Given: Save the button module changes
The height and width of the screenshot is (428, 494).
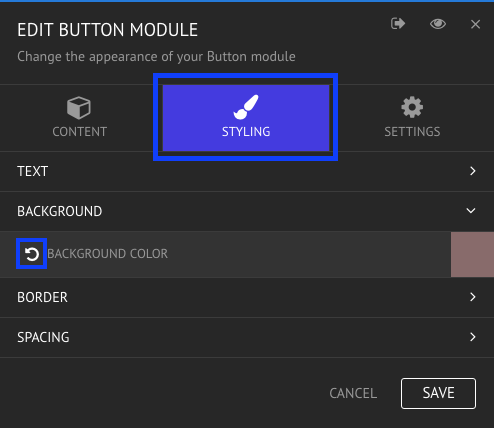Looking at the screenshot, I should [438, 393].
